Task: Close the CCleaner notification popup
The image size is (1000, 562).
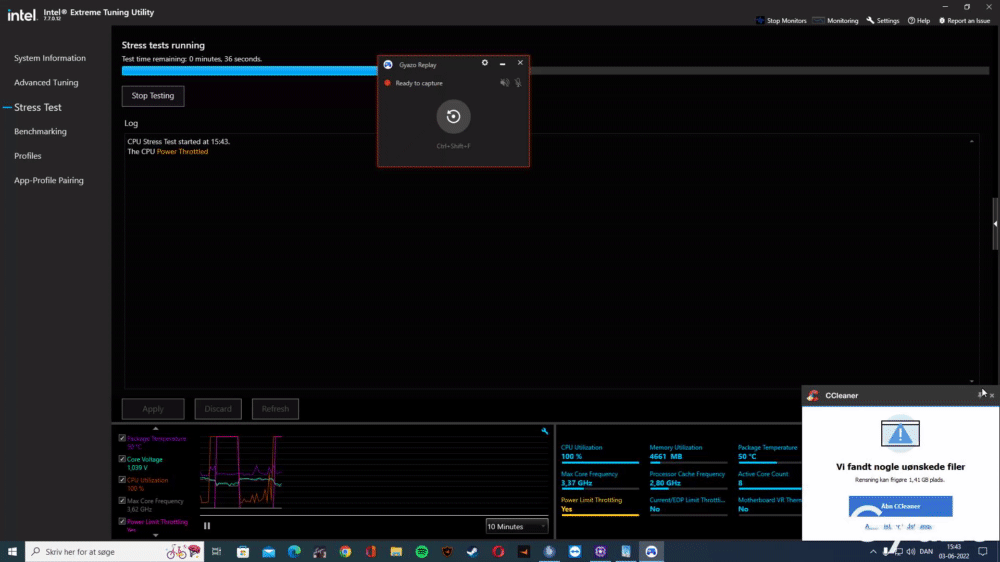Action: [x=992, y=396]
